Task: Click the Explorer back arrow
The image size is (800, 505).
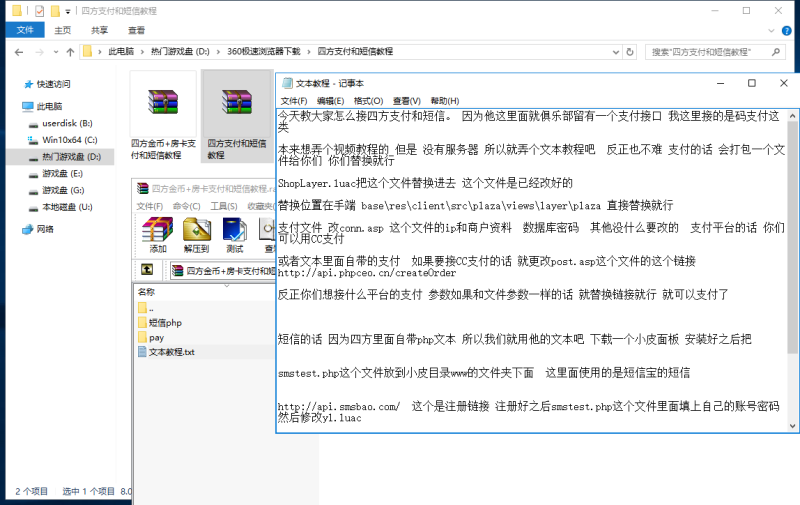Action: (19, 52)
